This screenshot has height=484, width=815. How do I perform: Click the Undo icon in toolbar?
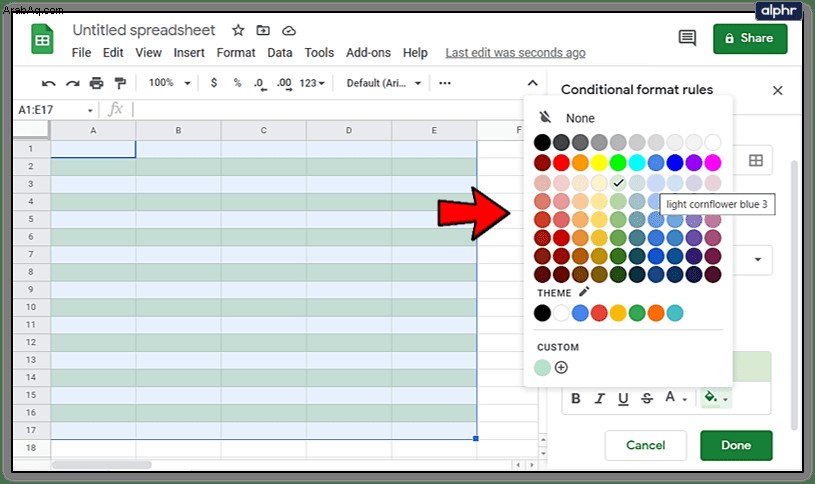(48, 83)
